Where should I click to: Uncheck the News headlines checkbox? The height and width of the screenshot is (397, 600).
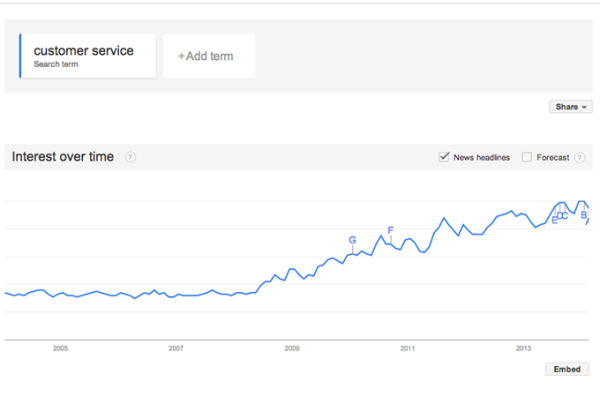[444, 157]
